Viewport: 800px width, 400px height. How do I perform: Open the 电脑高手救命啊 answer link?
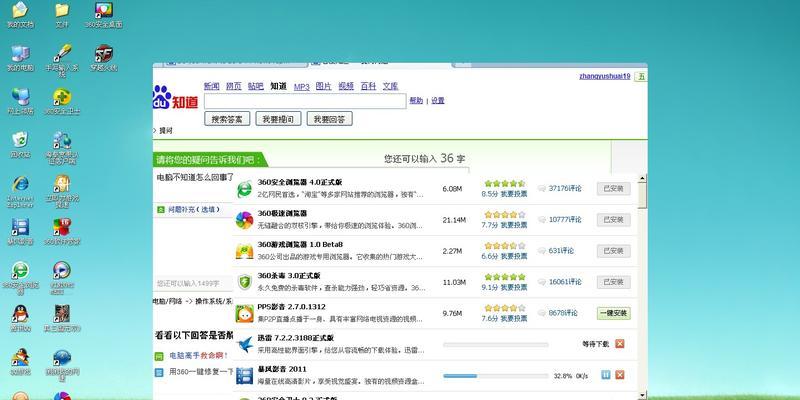point(198,355)
